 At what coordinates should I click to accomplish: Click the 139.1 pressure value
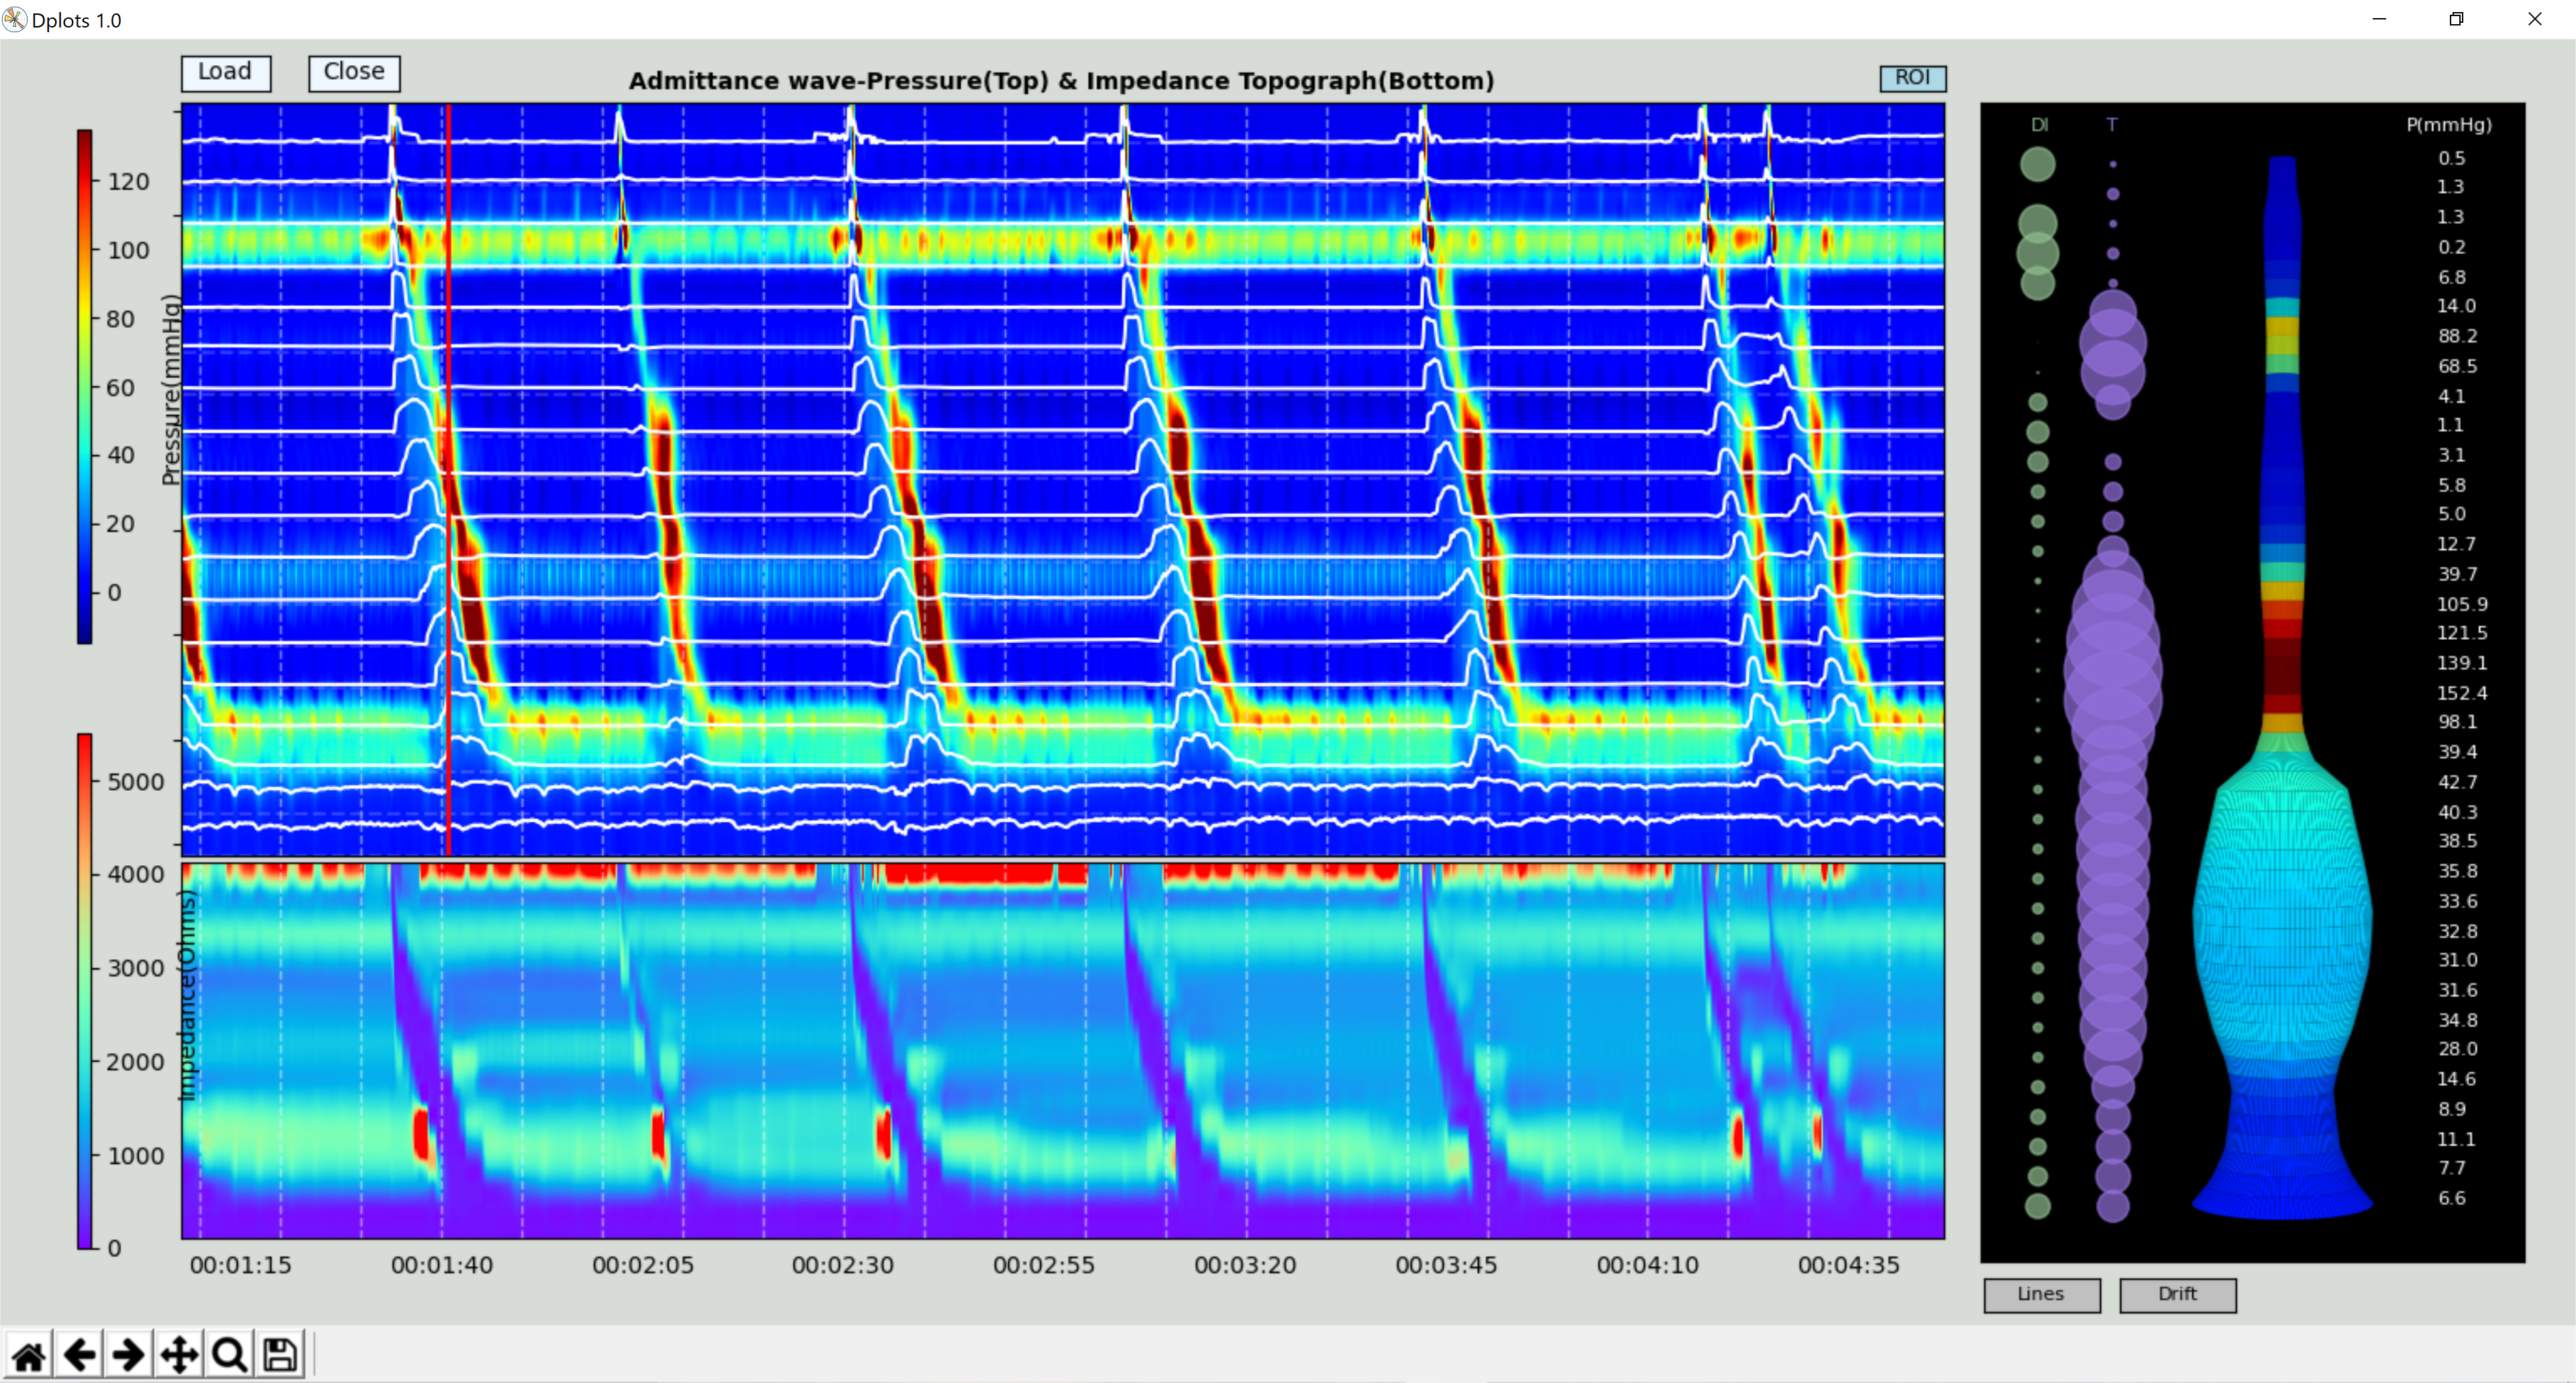point(2461,663)
